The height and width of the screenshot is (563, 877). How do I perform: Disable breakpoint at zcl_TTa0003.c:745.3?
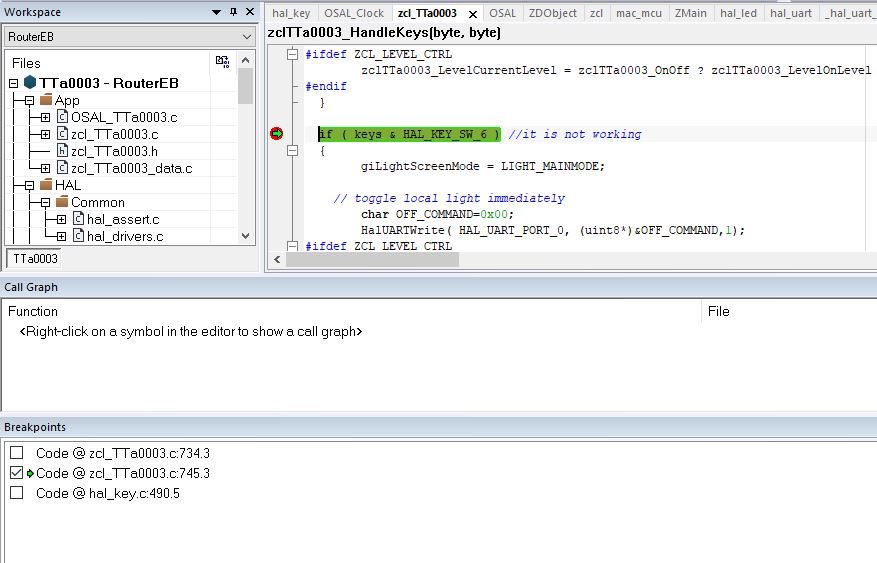(x=17, y=472)
